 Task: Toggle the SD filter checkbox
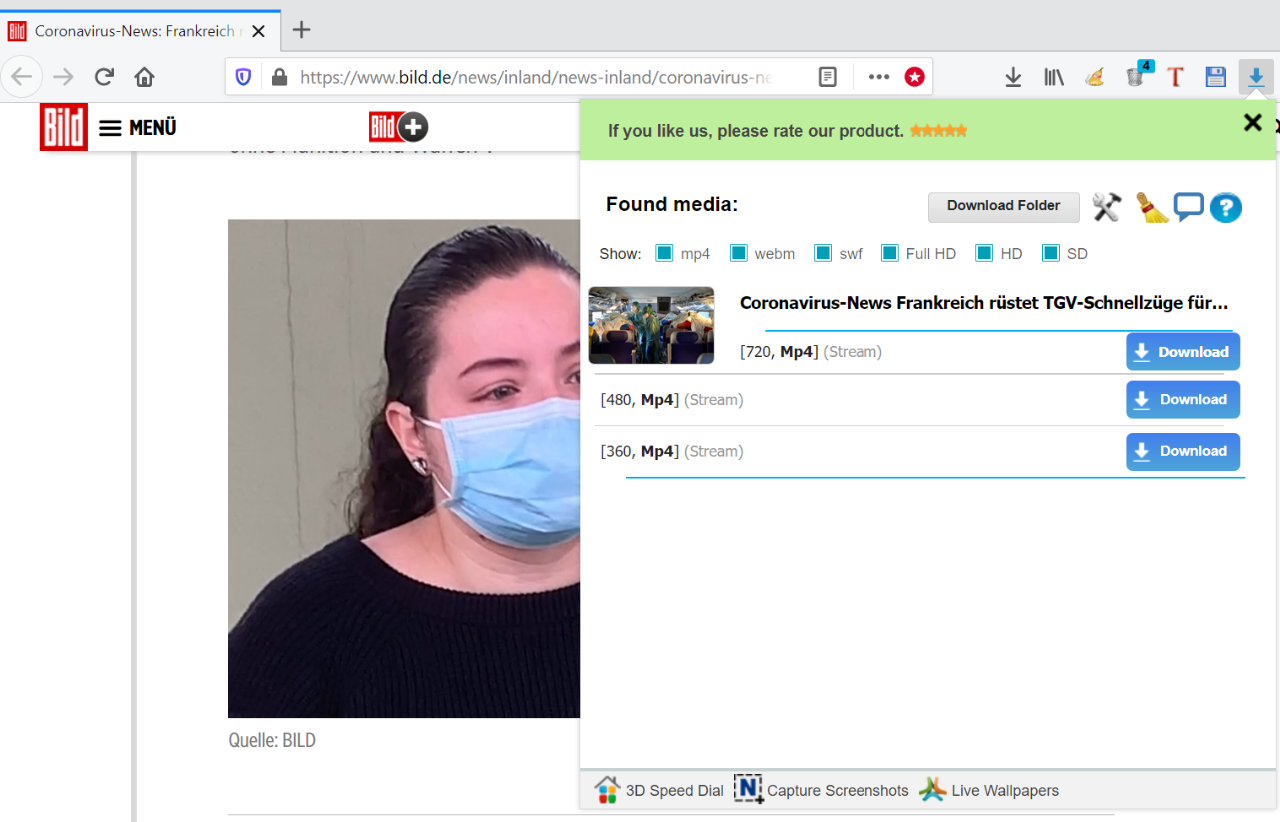tap(1050, 253)
